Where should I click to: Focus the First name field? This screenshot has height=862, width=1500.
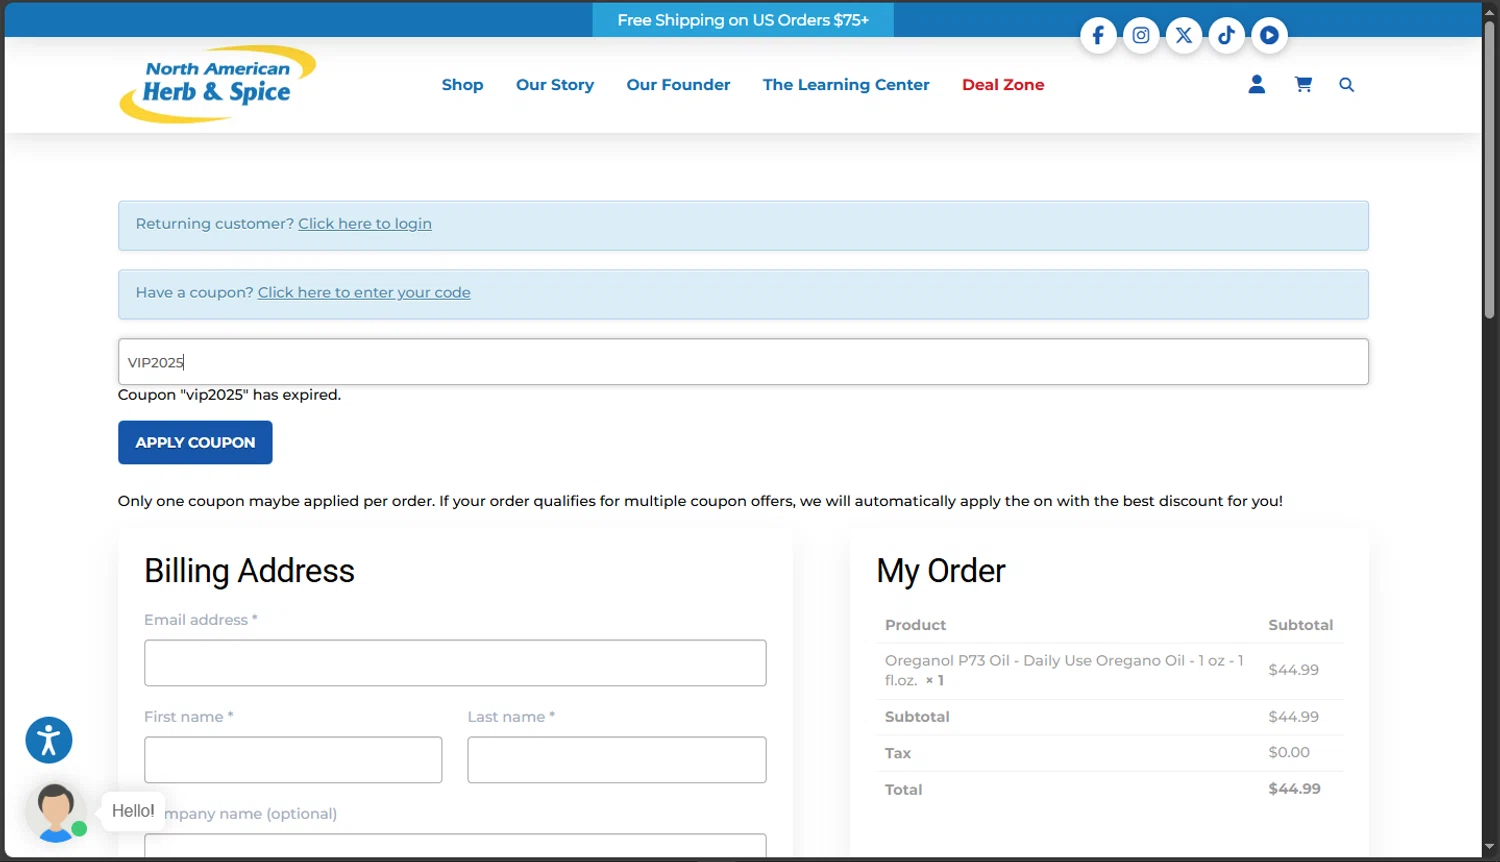point(293,760)
